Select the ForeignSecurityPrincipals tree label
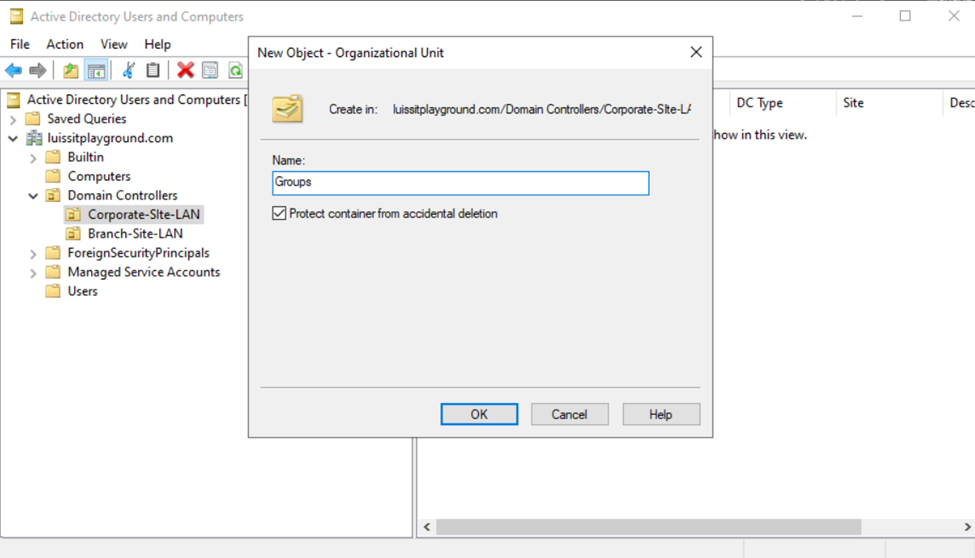The height and width of the screenshot is (558, 975). click(138, 253)
